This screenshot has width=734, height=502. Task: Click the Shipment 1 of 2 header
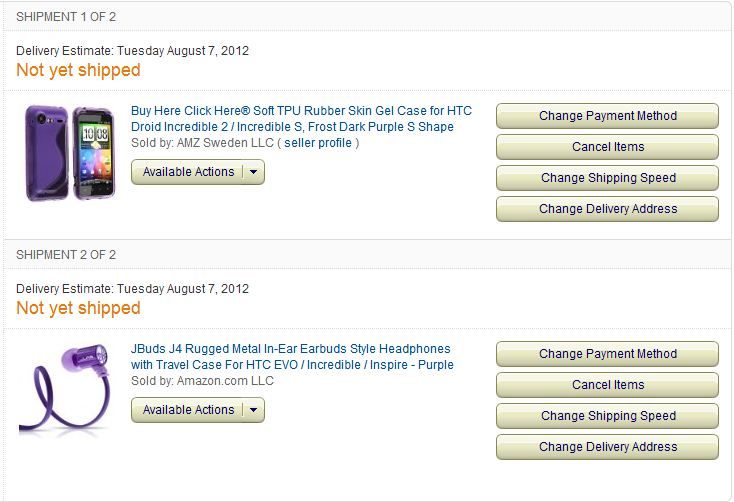(x=66, y=17)
